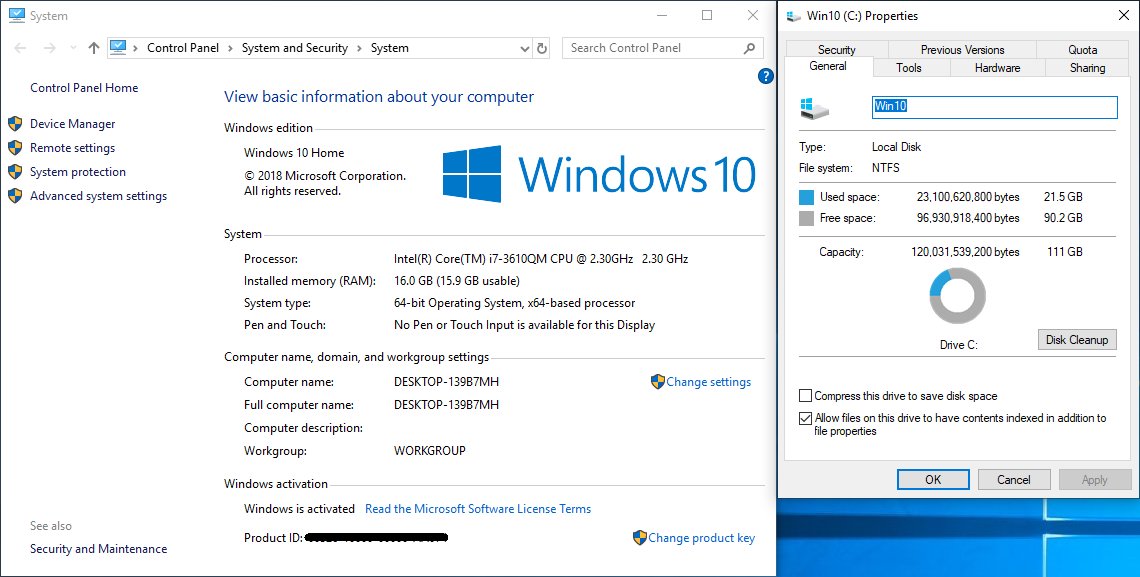The image size is (1140, 577).
Task: Click the drive name field containing Win10
Action: [995, 107]
